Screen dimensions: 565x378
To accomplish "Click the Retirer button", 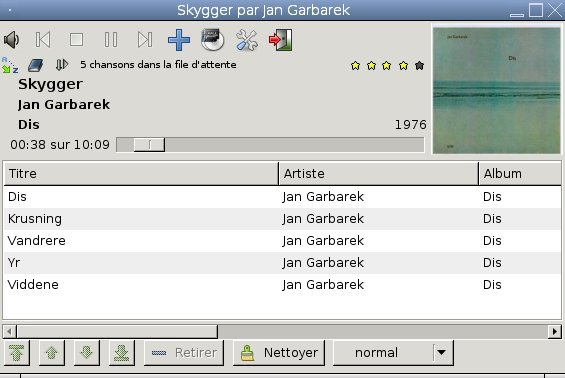I will (x=184, y=353).
